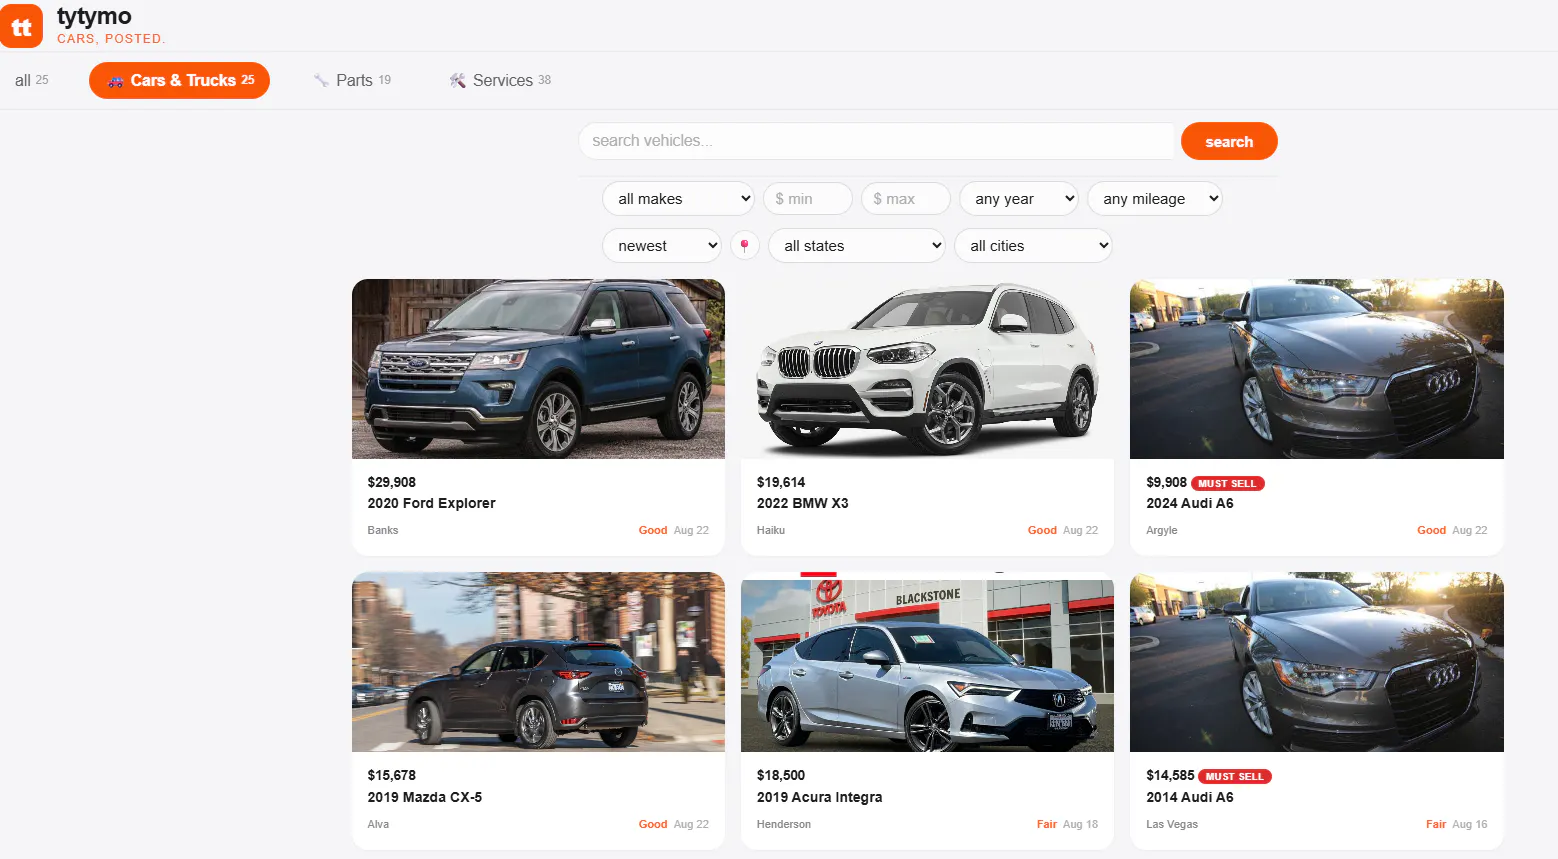
Task: Select the Cars & Trucks tab
Action: pyautogui.click(x=180, y=80)
